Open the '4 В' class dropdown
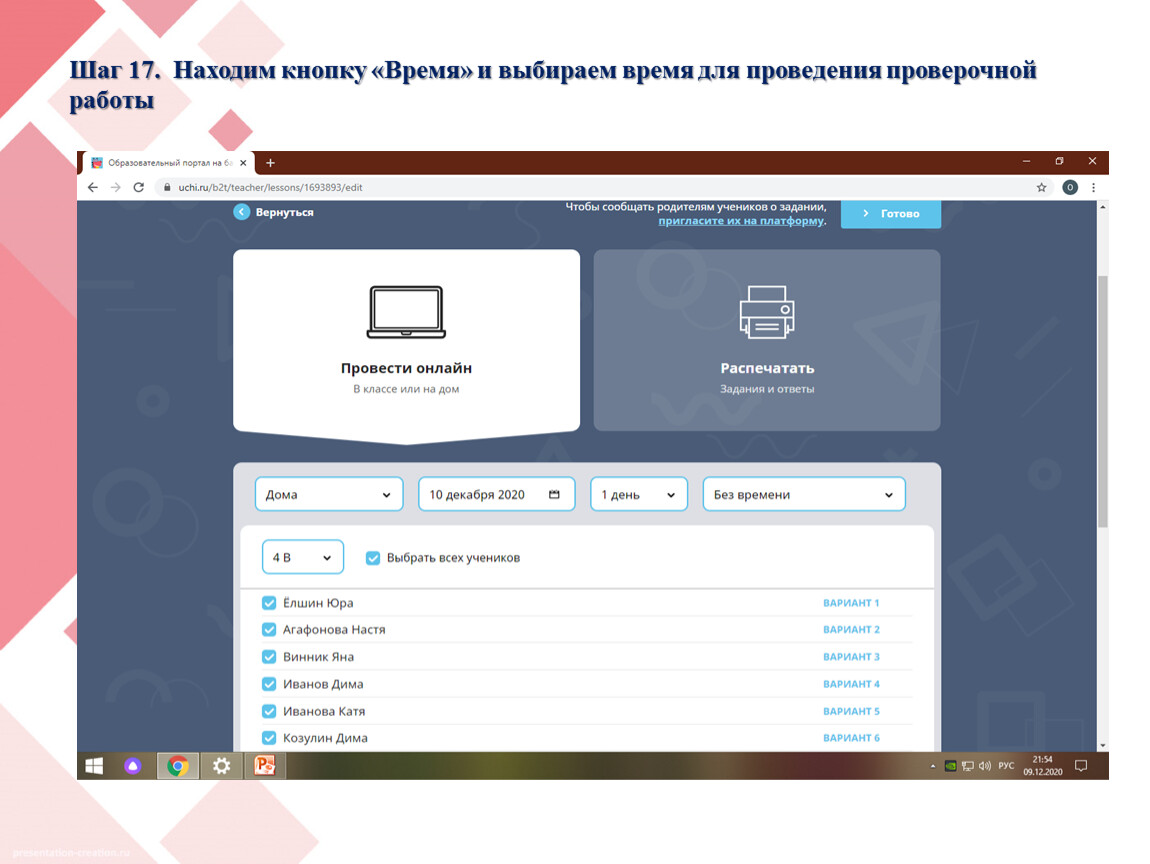This screenshot has height=864, width=1150. [302, 558]
